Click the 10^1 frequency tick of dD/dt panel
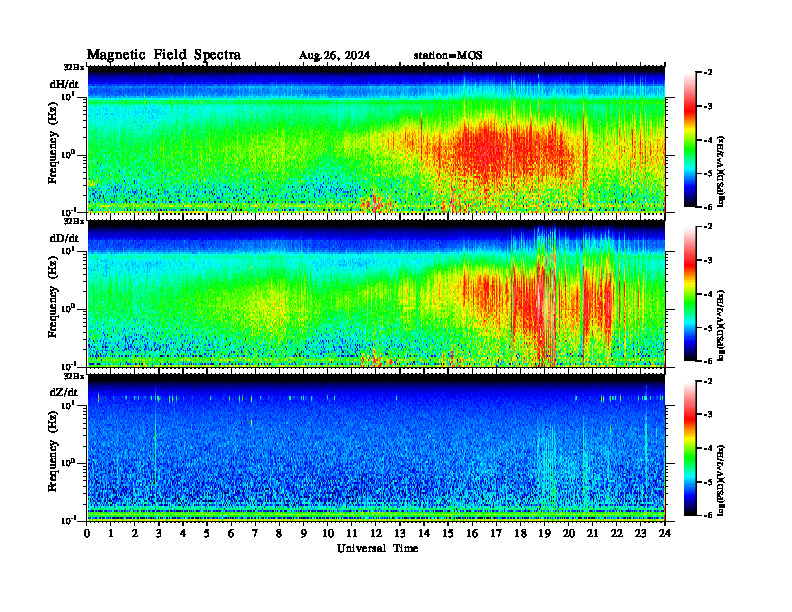Viewport: 792px width, 612px height. tap(68, 251)
